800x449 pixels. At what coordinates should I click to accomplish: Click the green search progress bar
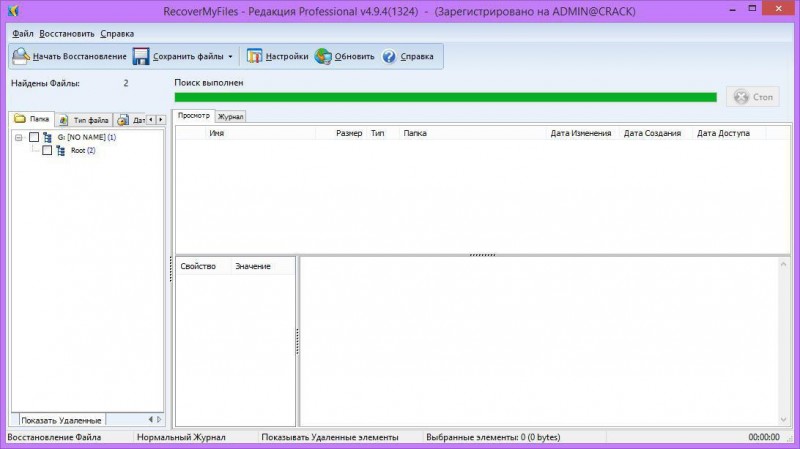click(x=445, y=97)
